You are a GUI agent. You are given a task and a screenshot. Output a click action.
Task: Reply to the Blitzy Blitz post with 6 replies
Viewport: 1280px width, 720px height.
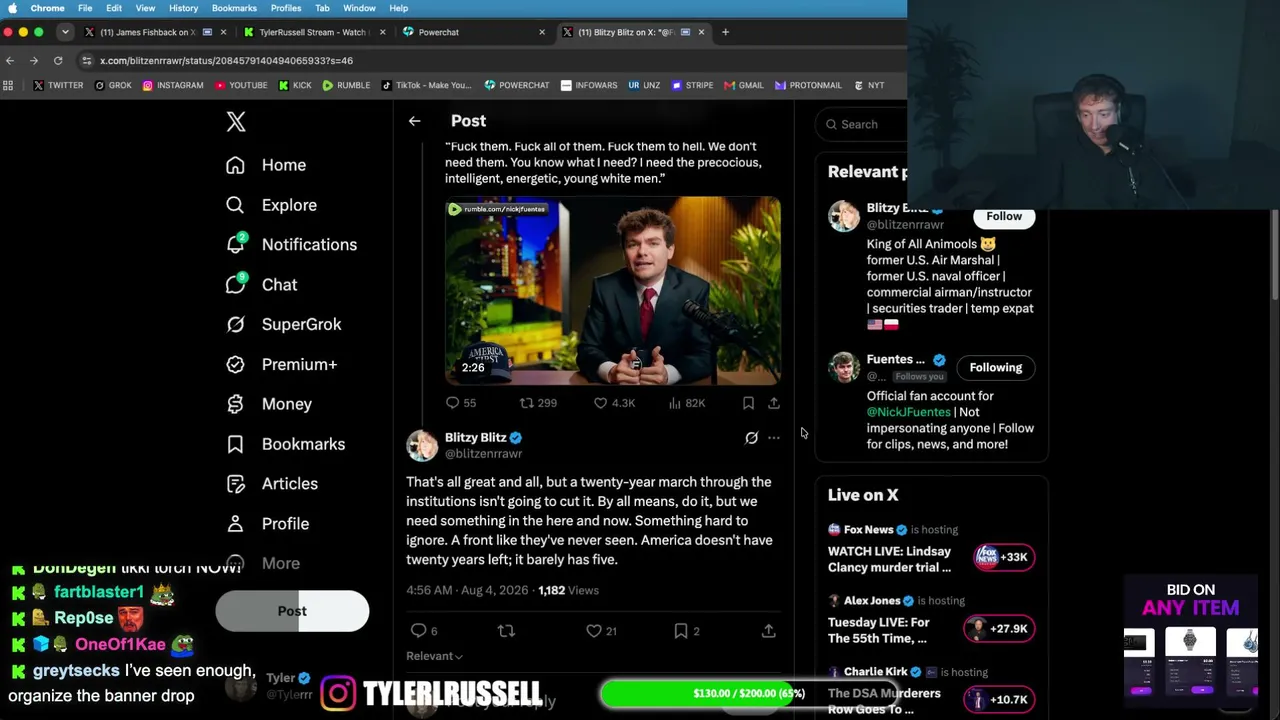pos(424,631)
